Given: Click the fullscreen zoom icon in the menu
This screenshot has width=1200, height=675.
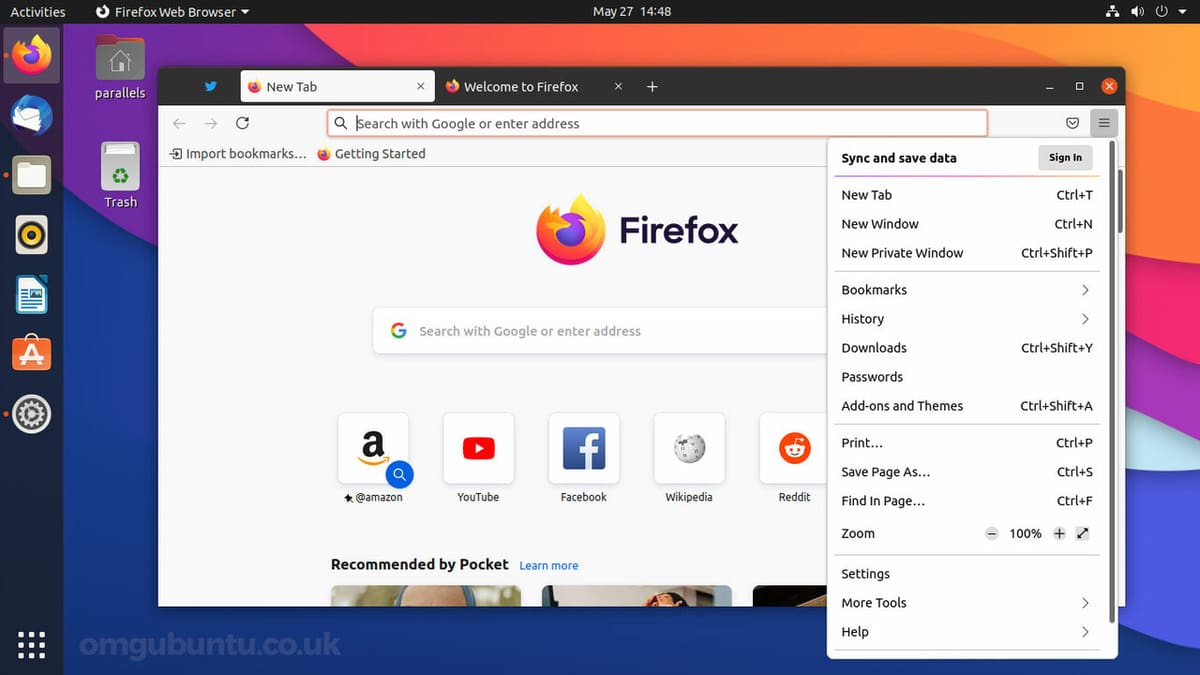Looking at the screenshot, I should (x=1083, y=533).
